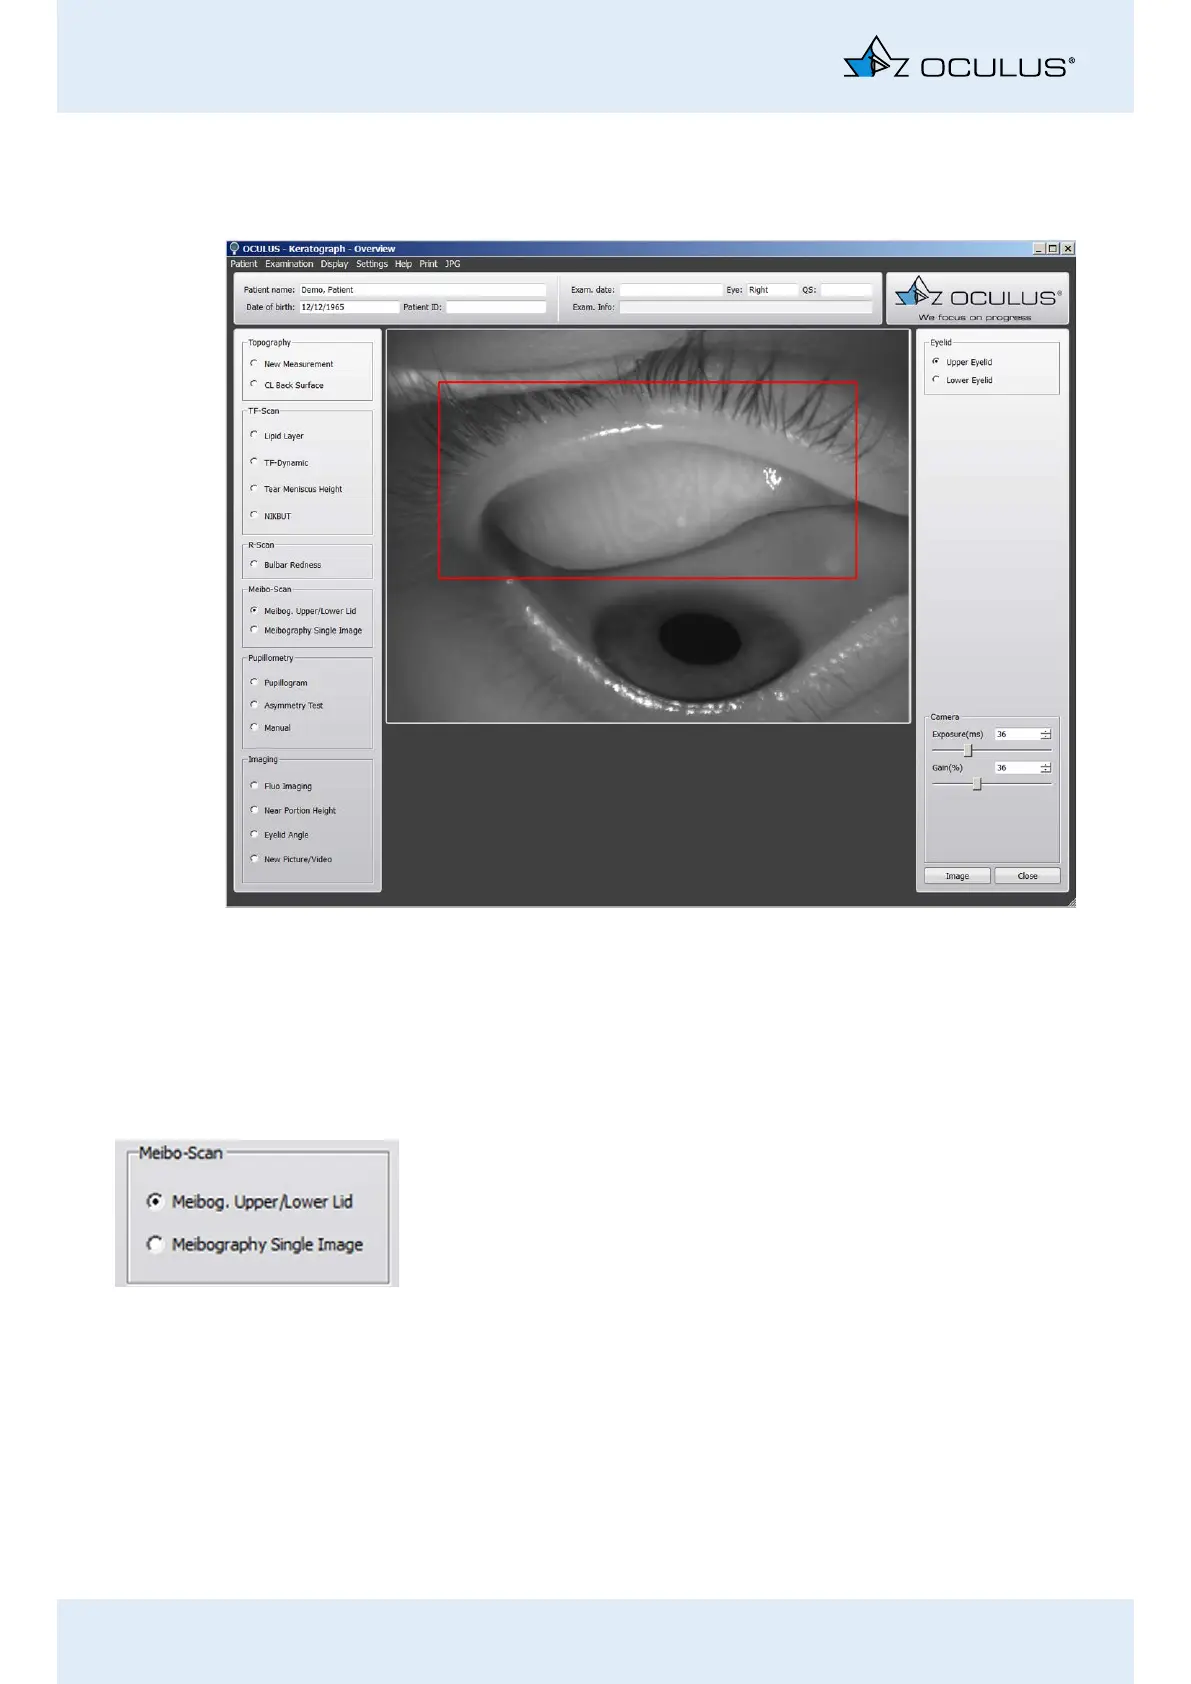1191x1684 pixels.
Task: Click the Eye field showing Right
Action: click(773, 290)
